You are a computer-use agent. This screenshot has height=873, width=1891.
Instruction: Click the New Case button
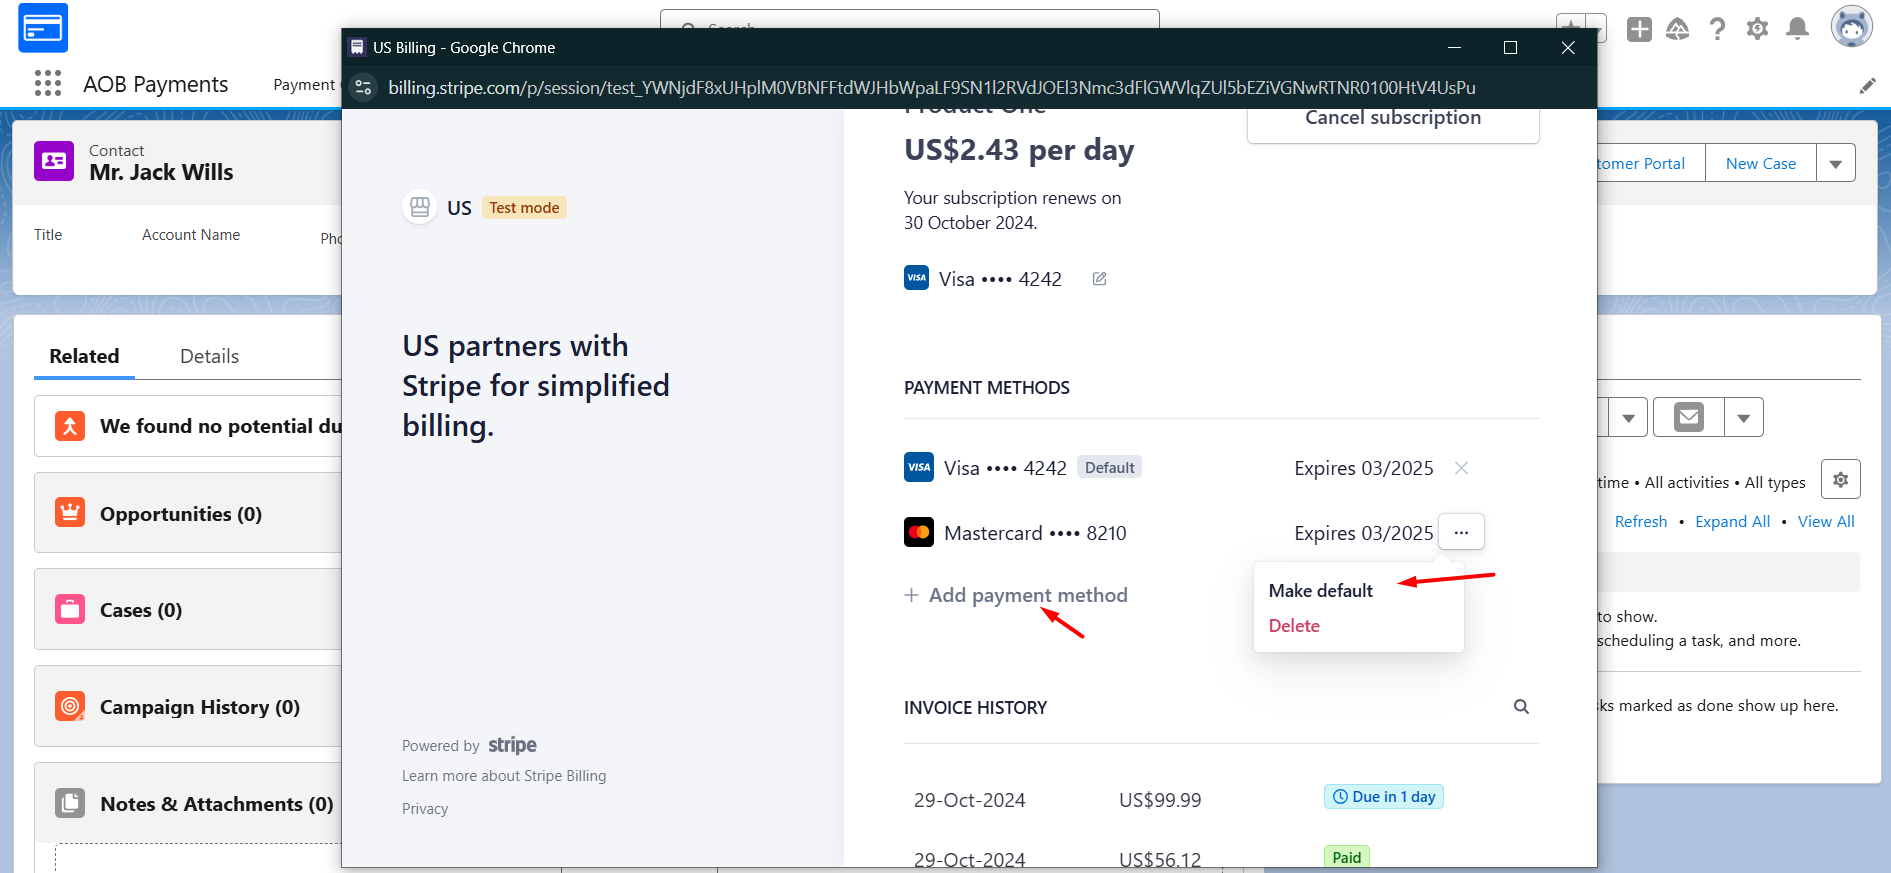[1761, 163]
